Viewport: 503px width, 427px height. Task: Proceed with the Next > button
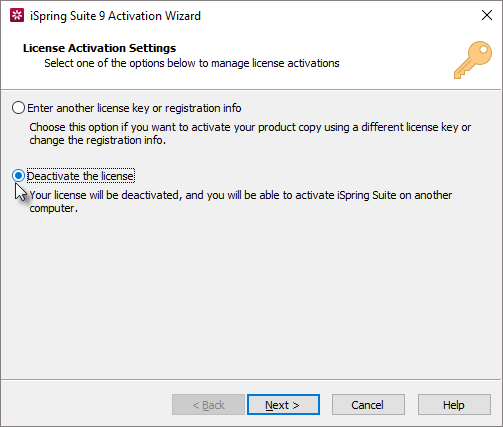click(283, 405)
